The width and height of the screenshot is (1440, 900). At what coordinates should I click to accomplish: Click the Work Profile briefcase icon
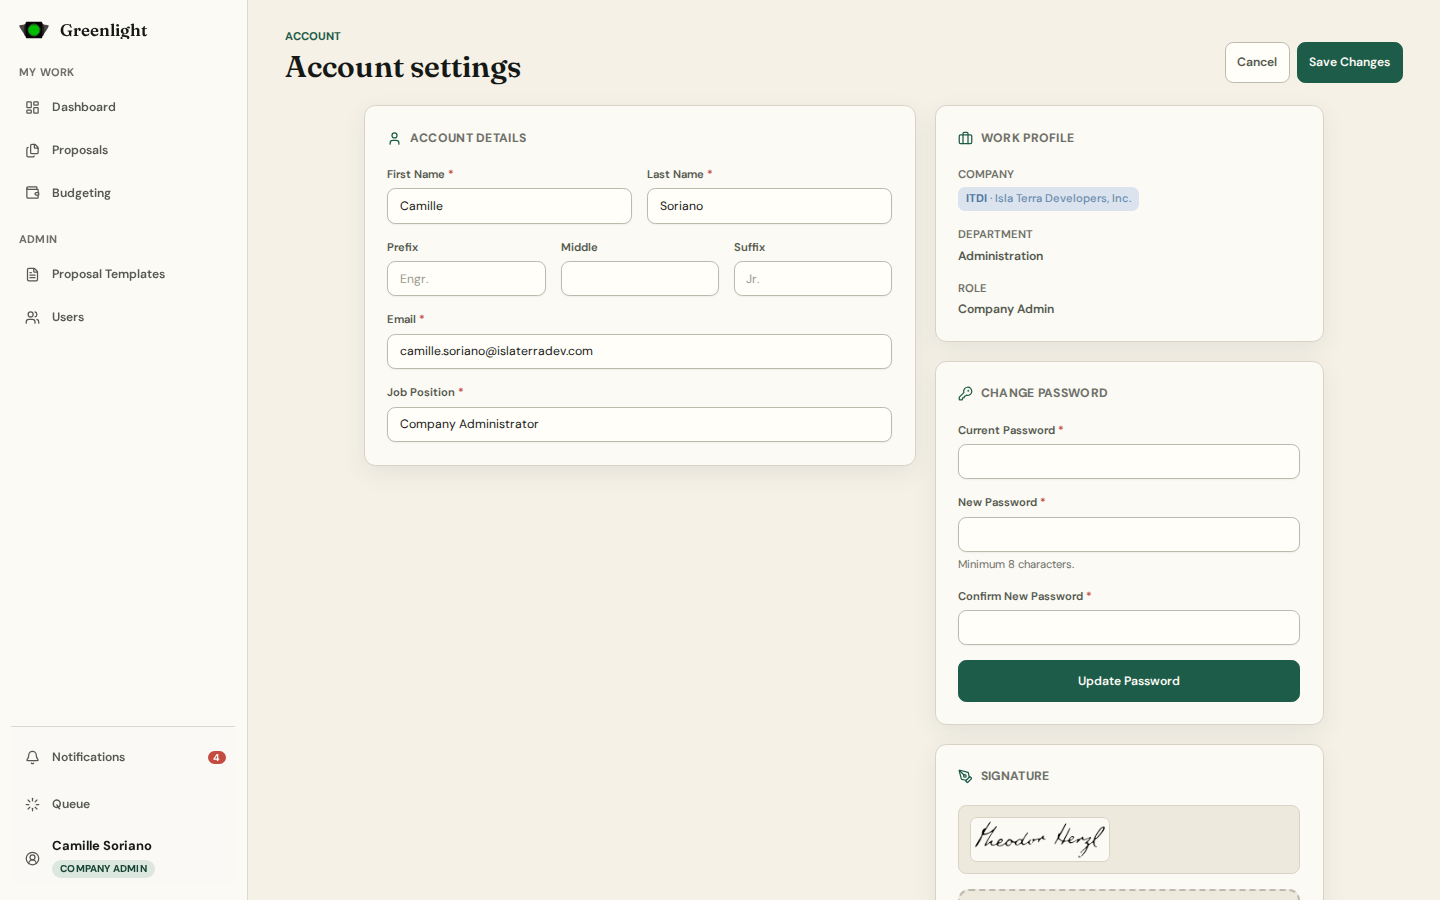point(965,138)
